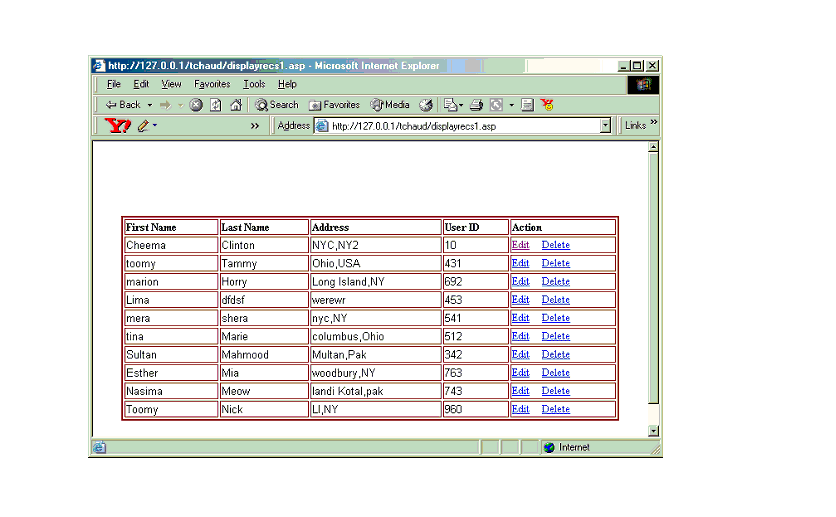The width and height of the screenshot is (836, 517).
Task: Delete the Cheema Clinton record
Action: (556, 245)
